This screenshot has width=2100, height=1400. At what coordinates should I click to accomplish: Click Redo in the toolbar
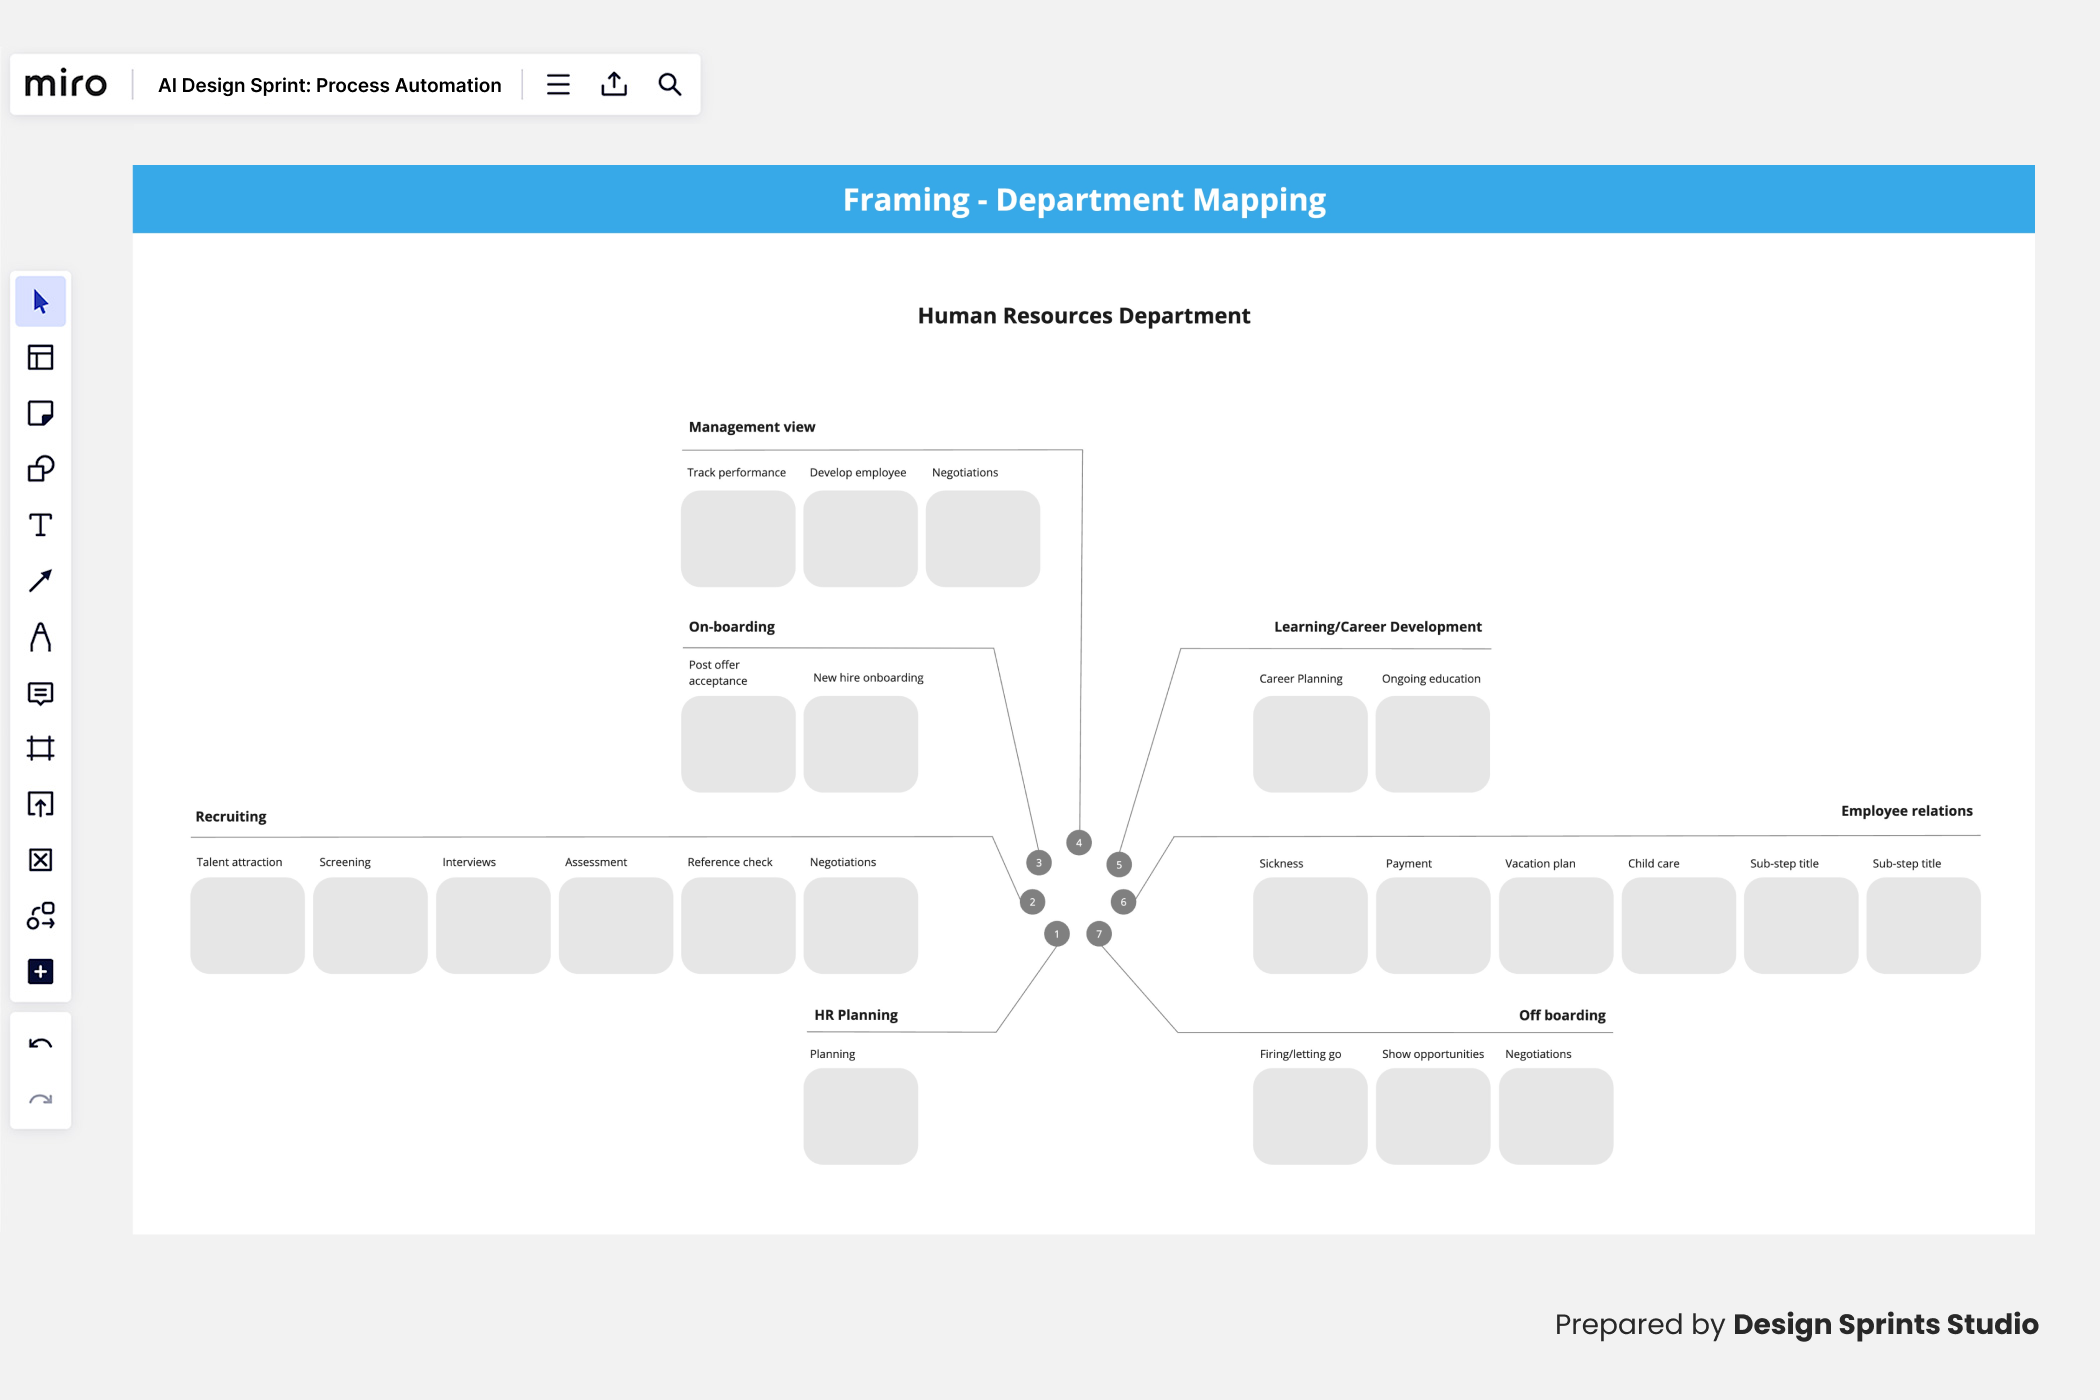coord(41,1097)
